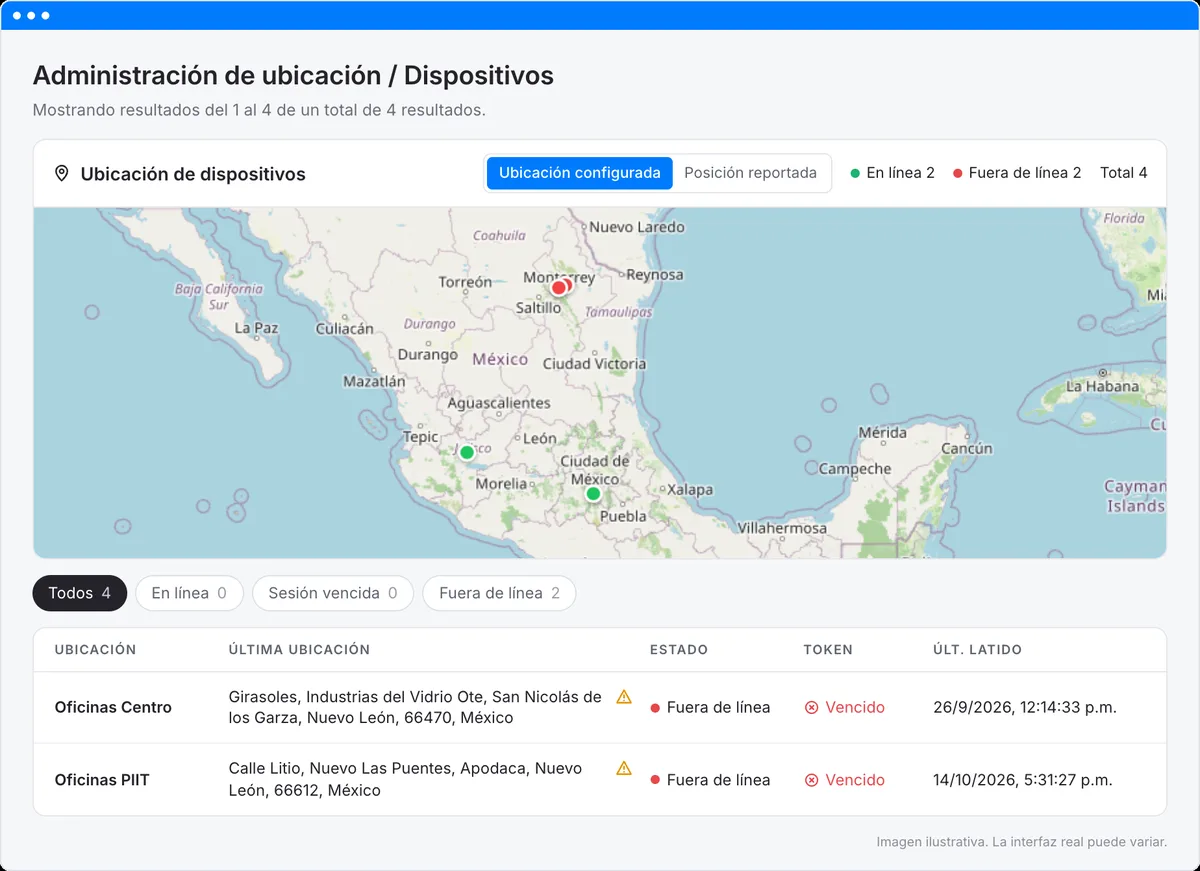Click the expired token icon for Oficinas Centro
Viewport: 1200px width, 871px height.
point(812,708)
